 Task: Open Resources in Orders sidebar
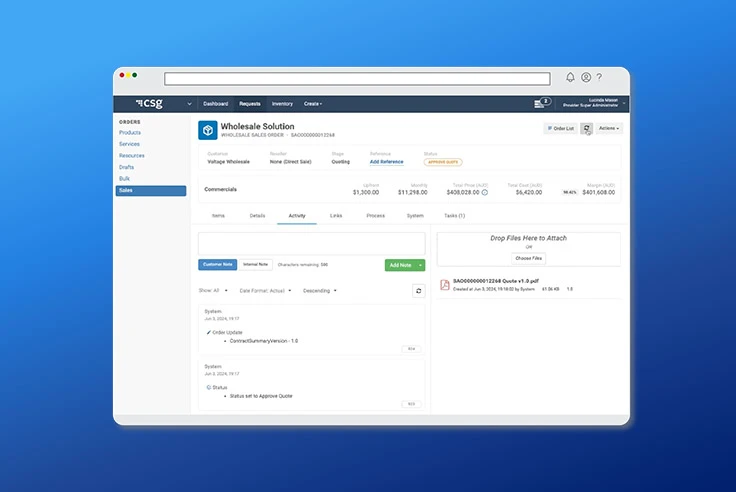[131, 155]
